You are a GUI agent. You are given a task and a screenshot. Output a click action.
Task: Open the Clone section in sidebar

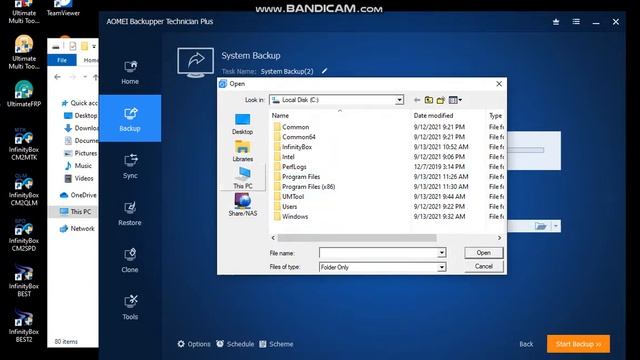(130, 260)
